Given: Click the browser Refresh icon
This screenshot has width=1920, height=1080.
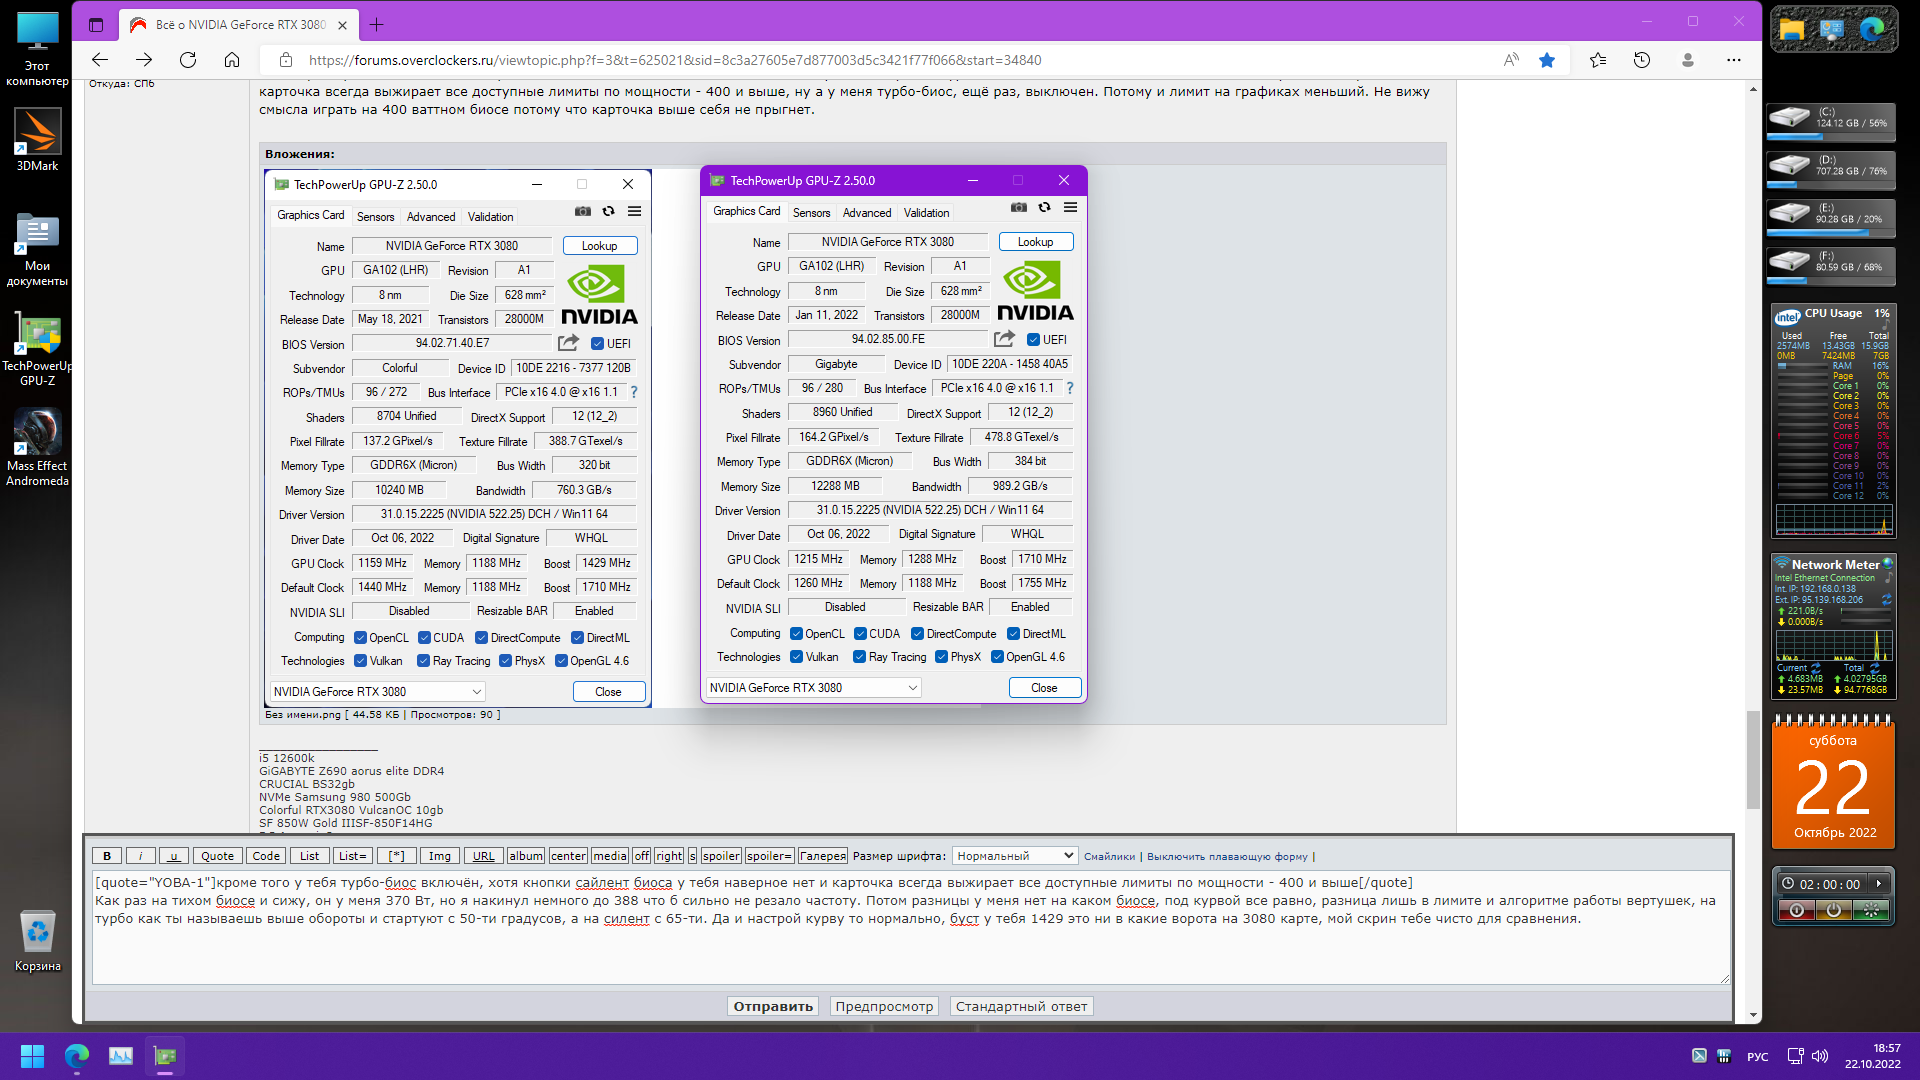Looking at the screenshot, I should click(x=188, y=60).
